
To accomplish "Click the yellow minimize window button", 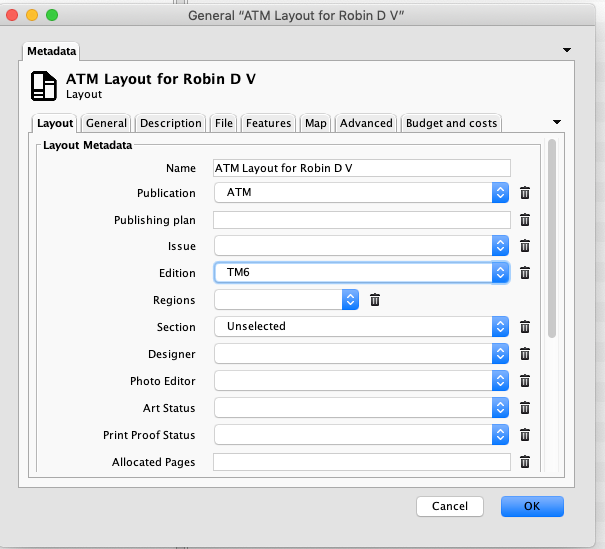I will pyautogui.click(x=32, y=15).
